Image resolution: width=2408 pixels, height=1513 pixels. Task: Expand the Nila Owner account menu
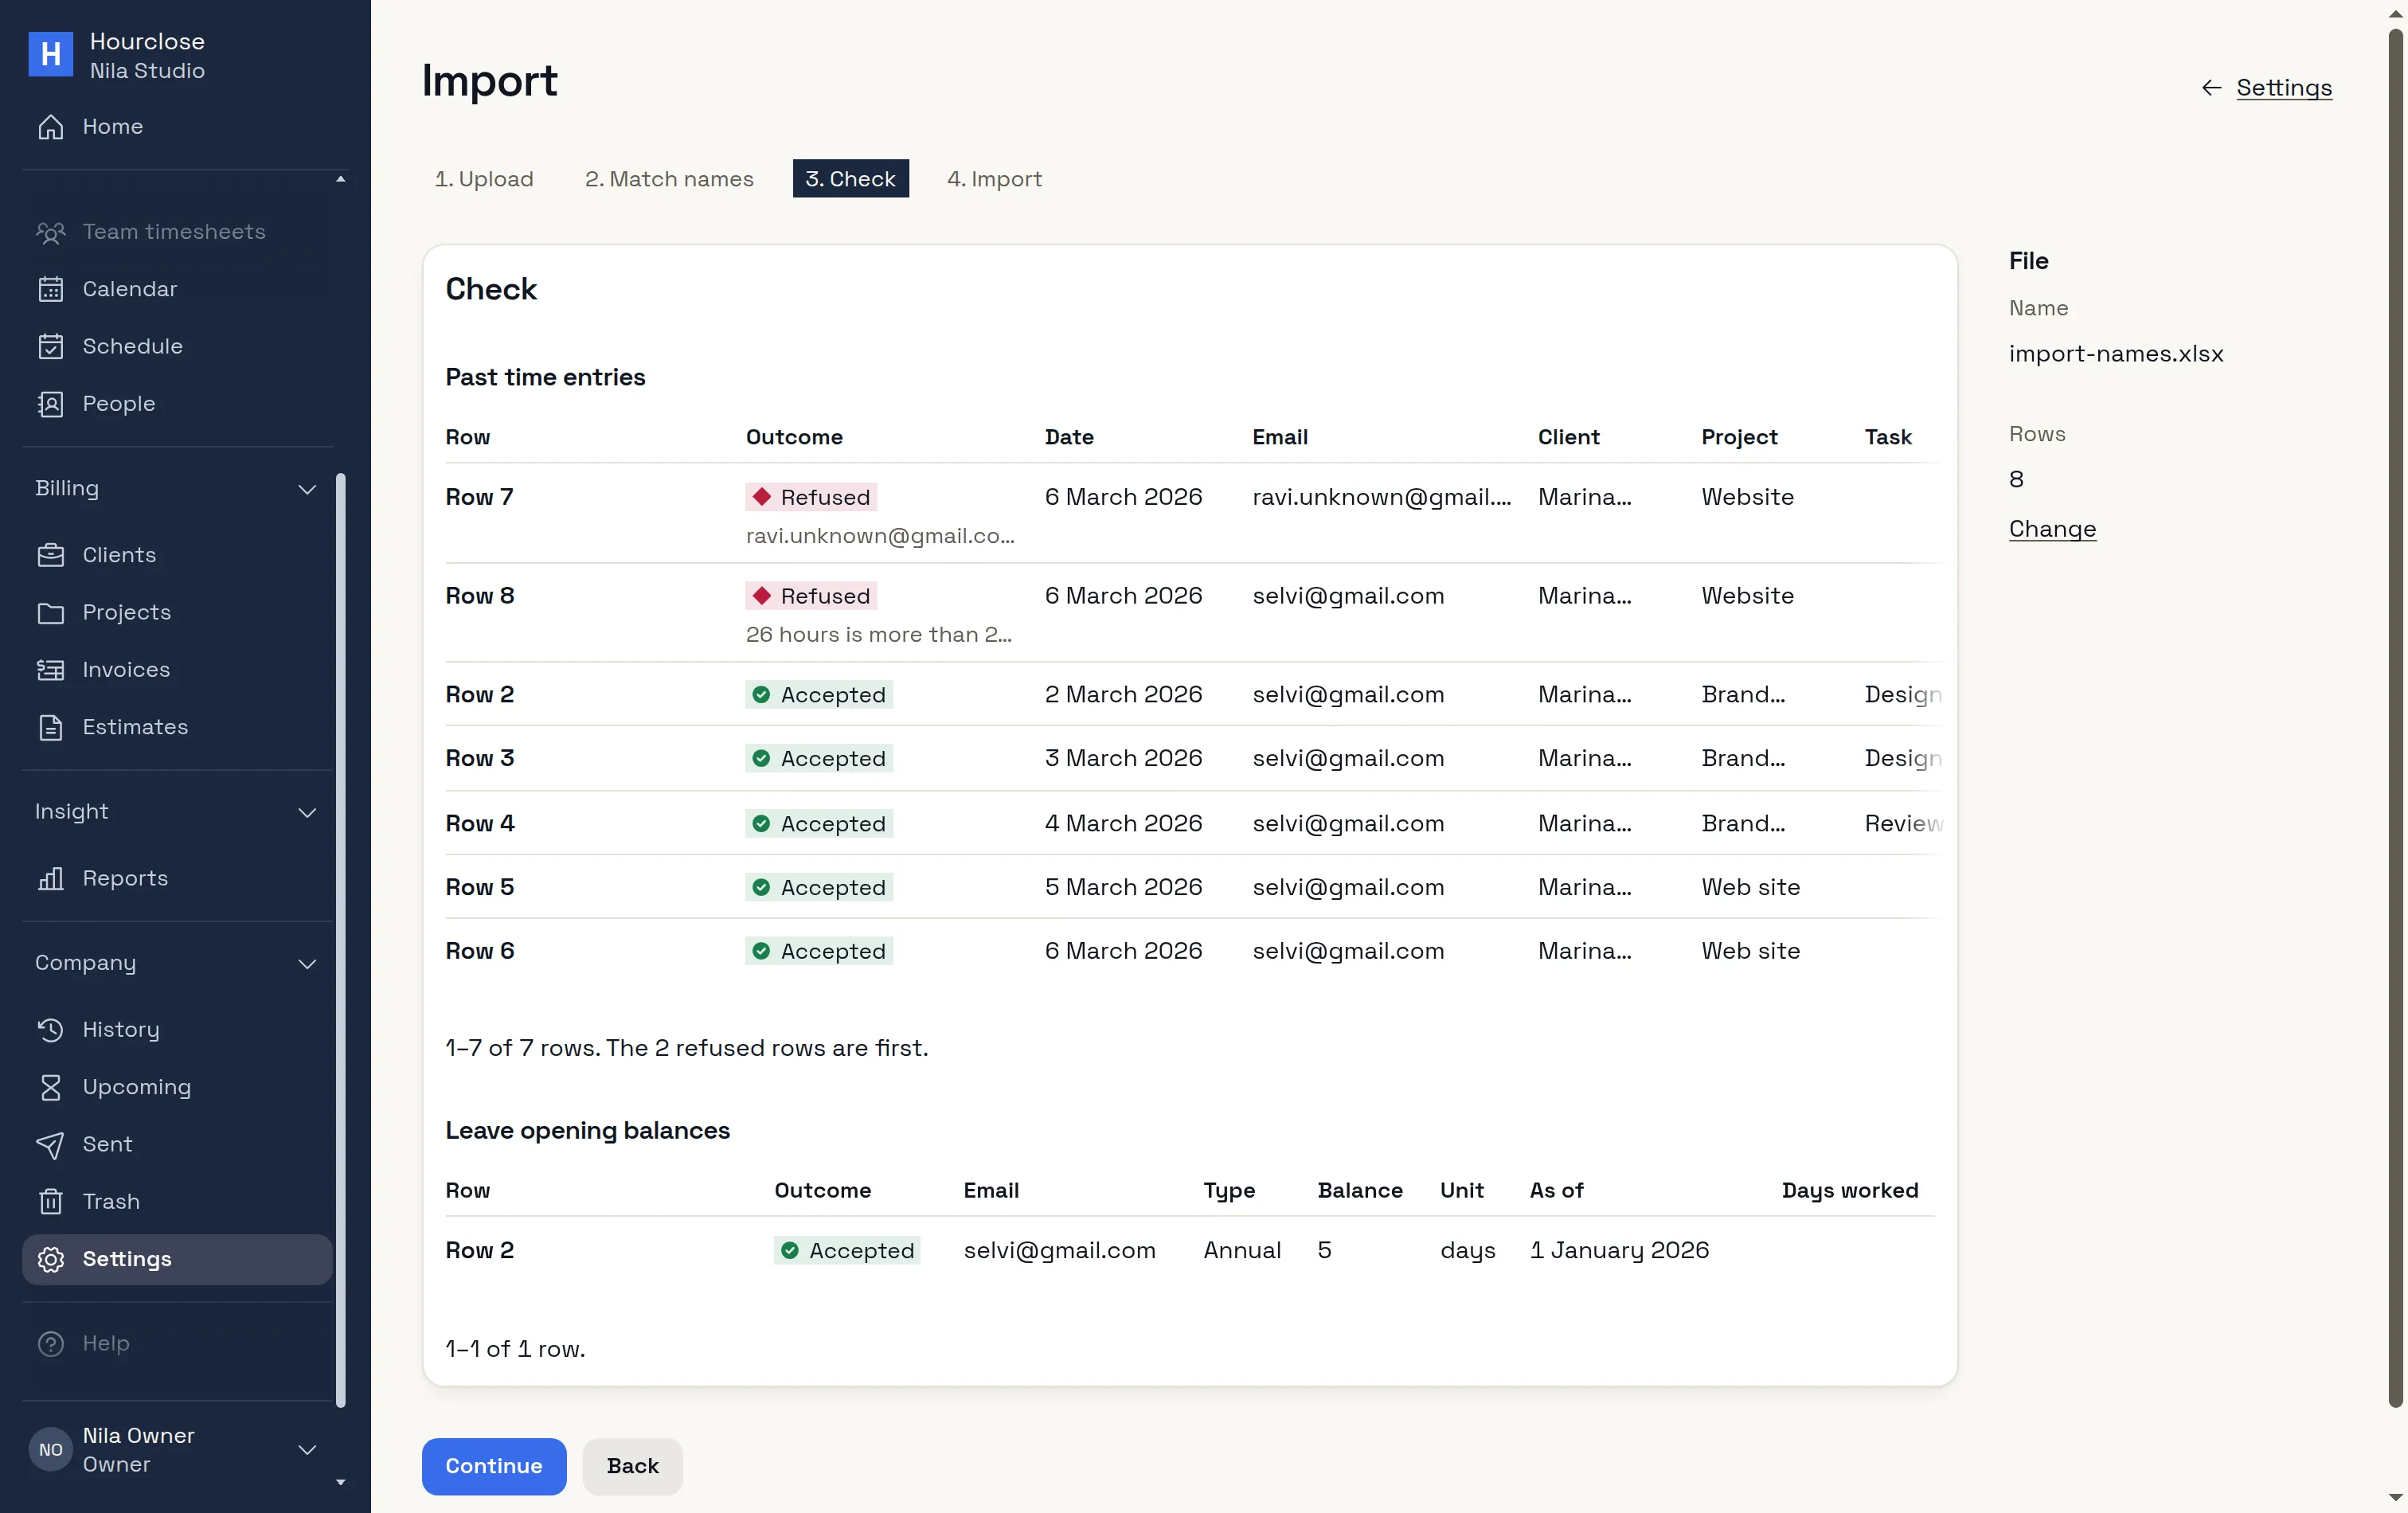point(307,1449)
